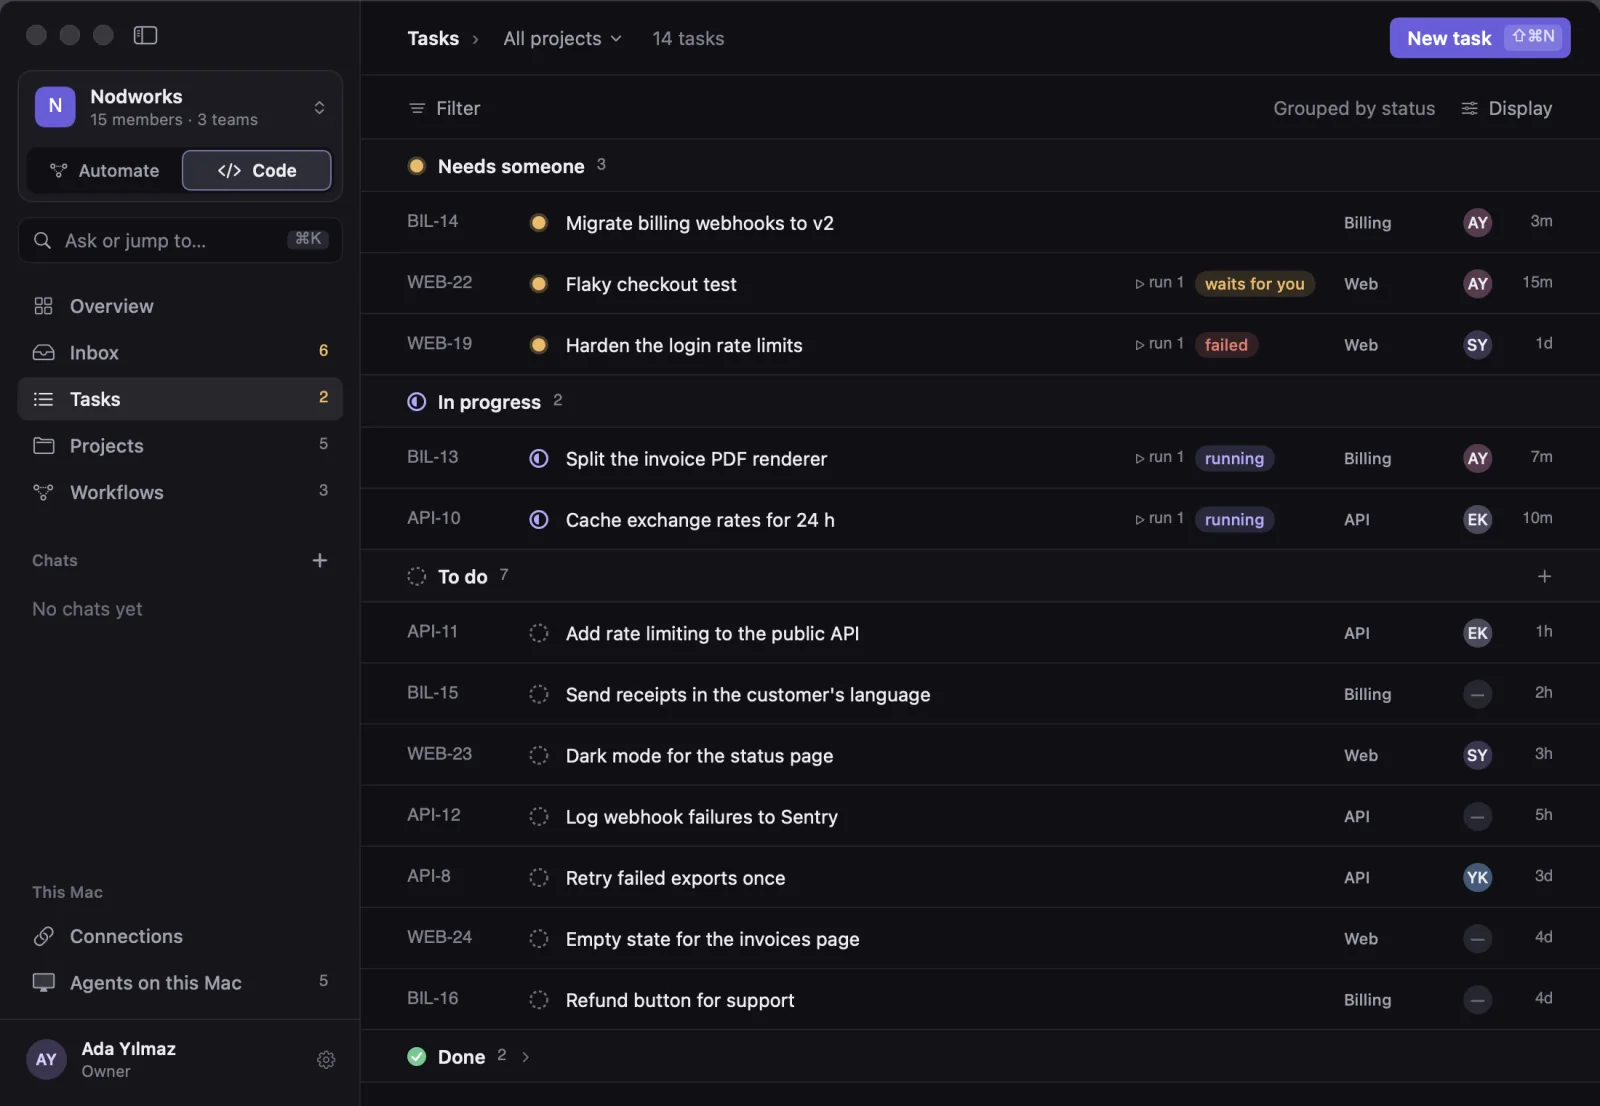The image size is (1600, 1106).
Task: Open the All projects dropdown
Action: (x=562, y=38)
